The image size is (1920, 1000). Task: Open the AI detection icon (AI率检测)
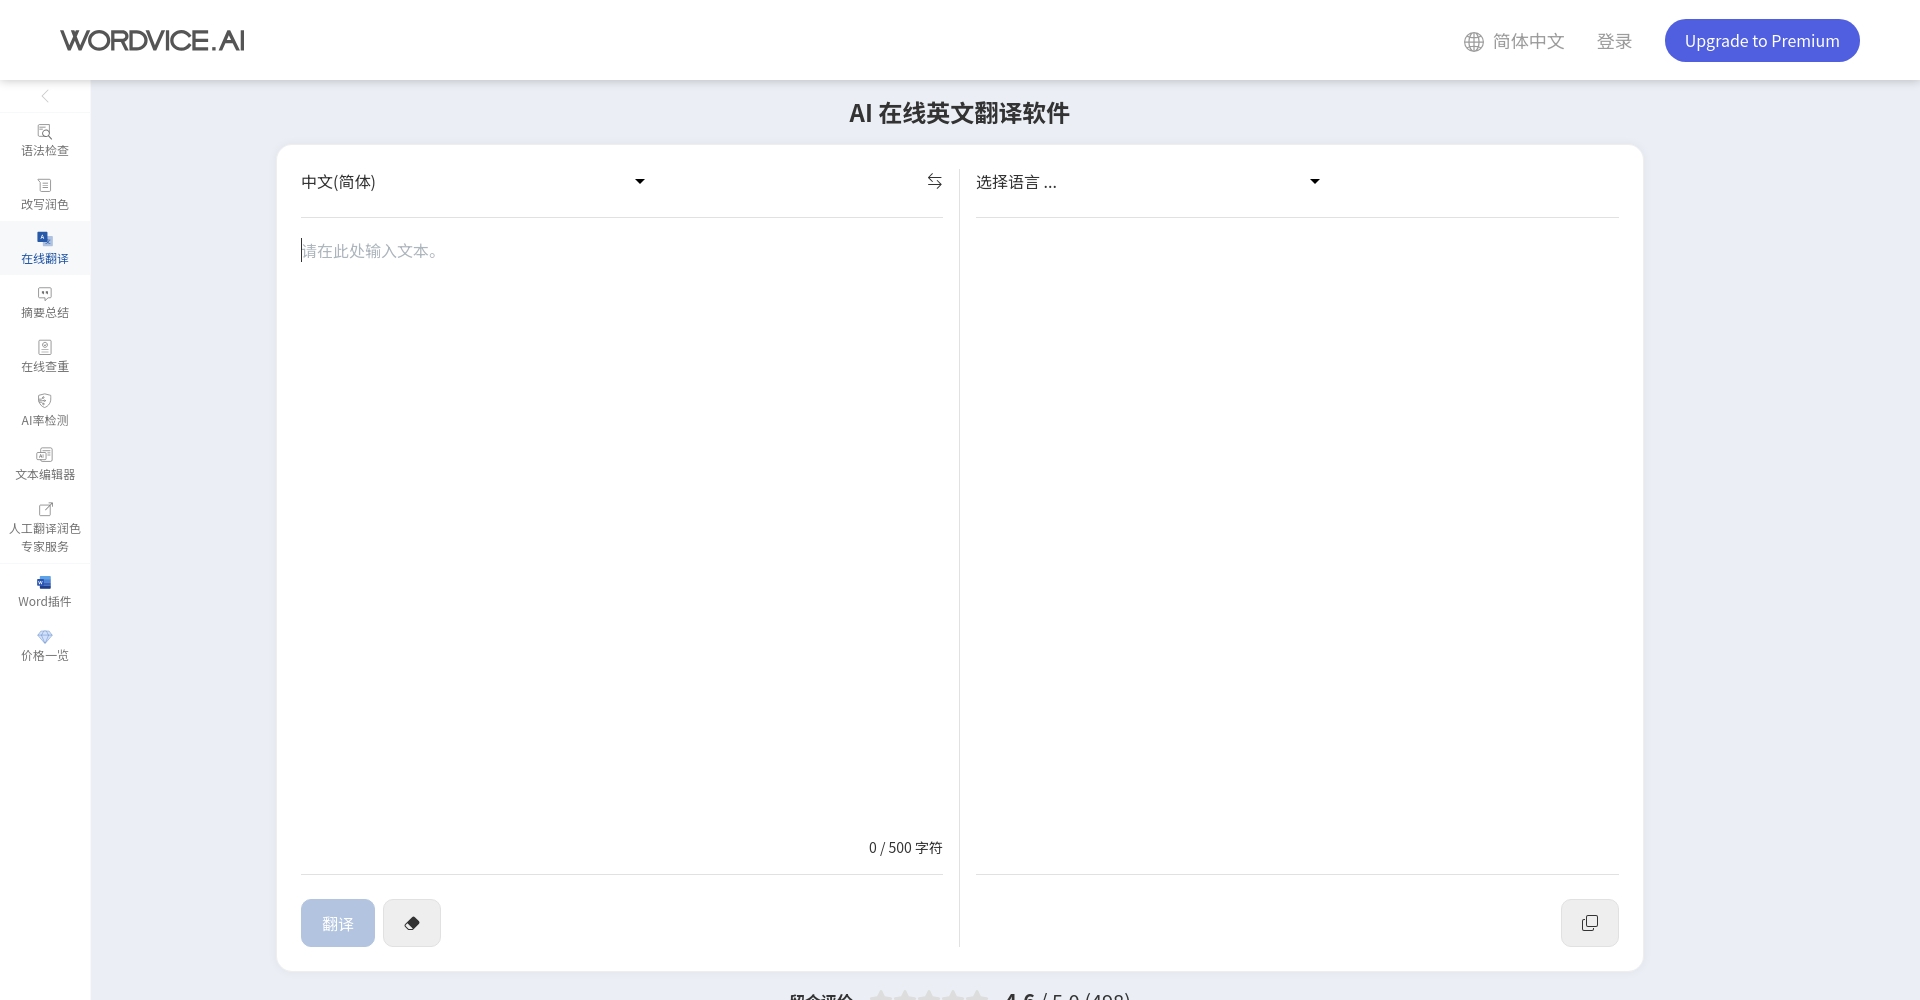coord(45,401)
